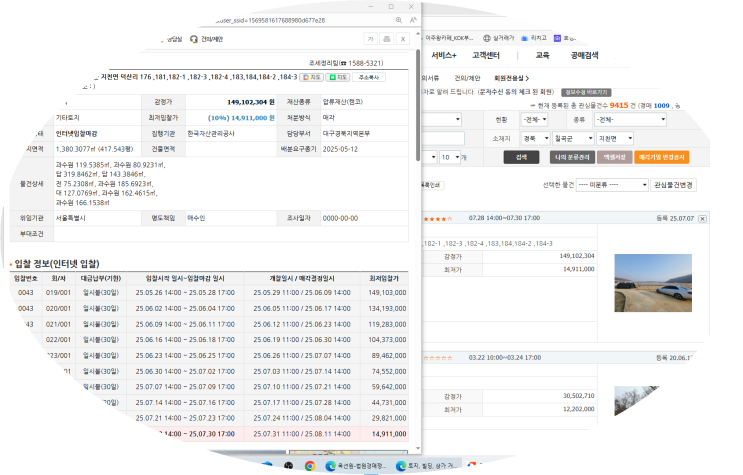Open the 10 items-per-page dropdown
Image resolution: width=743 pixels, height=475 pixels.
tap(450, 157)
